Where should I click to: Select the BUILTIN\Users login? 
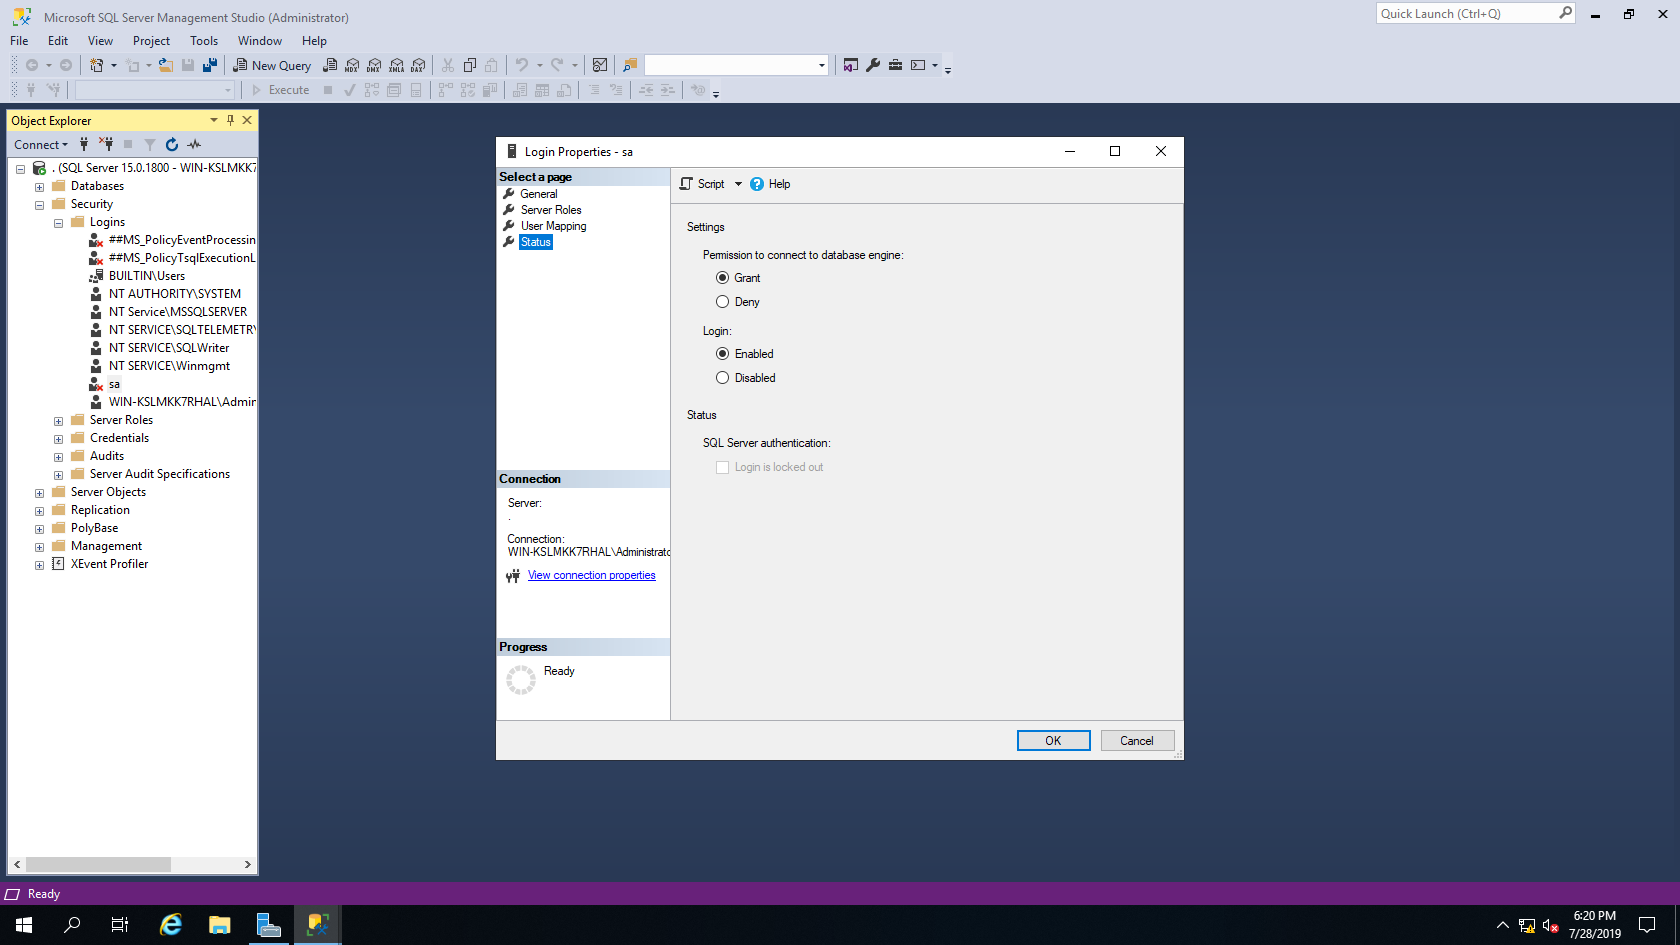[x=147, y=276]
